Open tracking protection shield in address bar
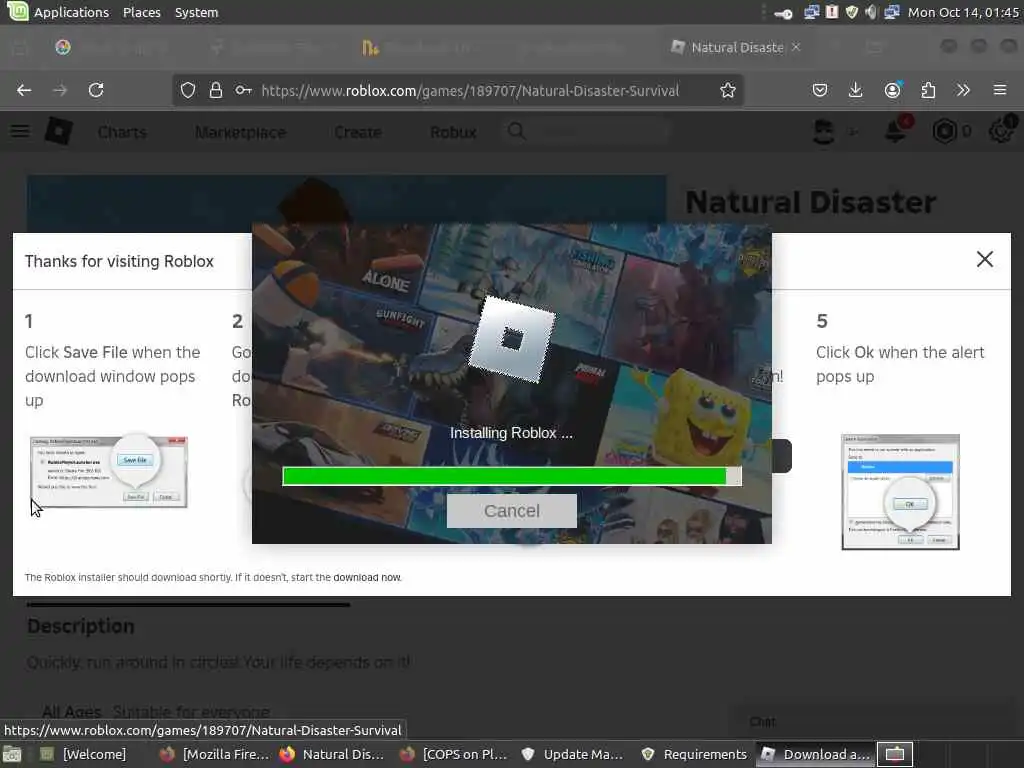Screen dimensions: 1024x768 [x=188, y=90]
